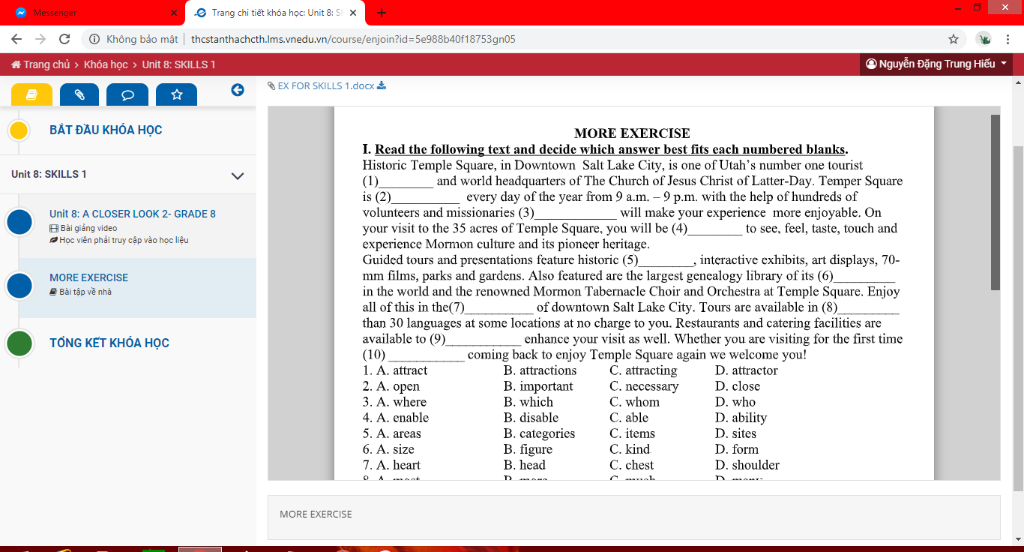The width and height of the screenshot is (1024, 552).
Task: Click answer option '7. A. heart'
Action: click(x=392, y=465)
